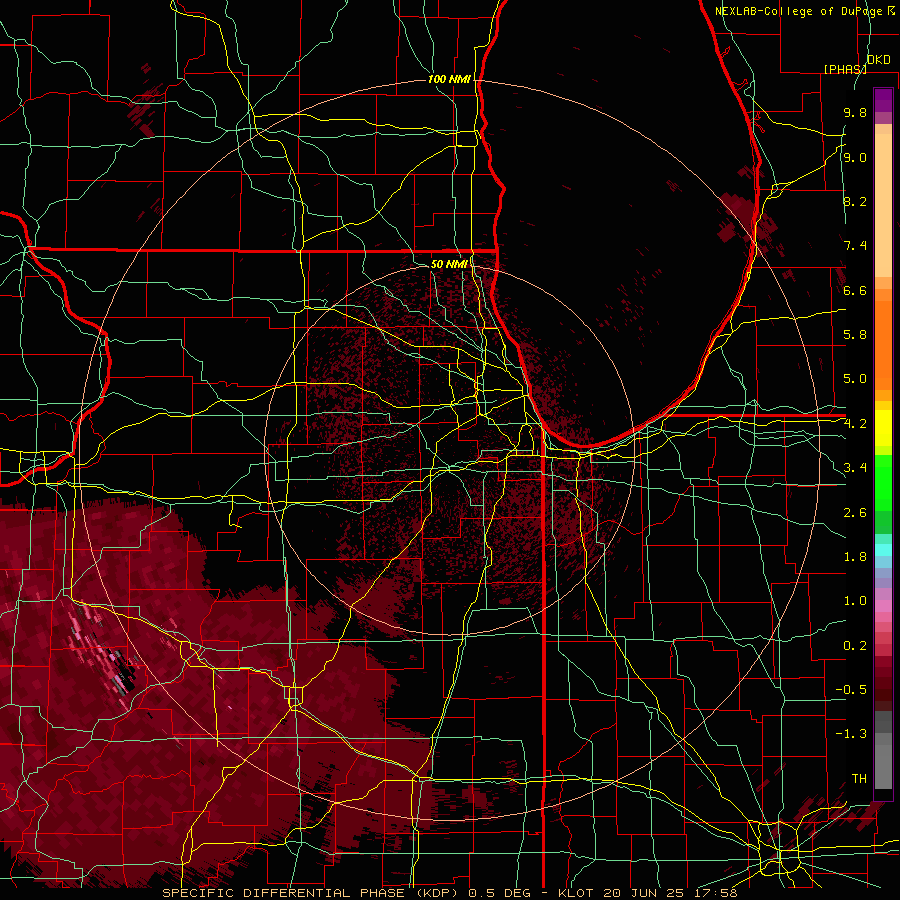The width and height of the screenshot is (900, 900).
Task: Click the purple top segment of the color bar
Action: tap(883, 101)
